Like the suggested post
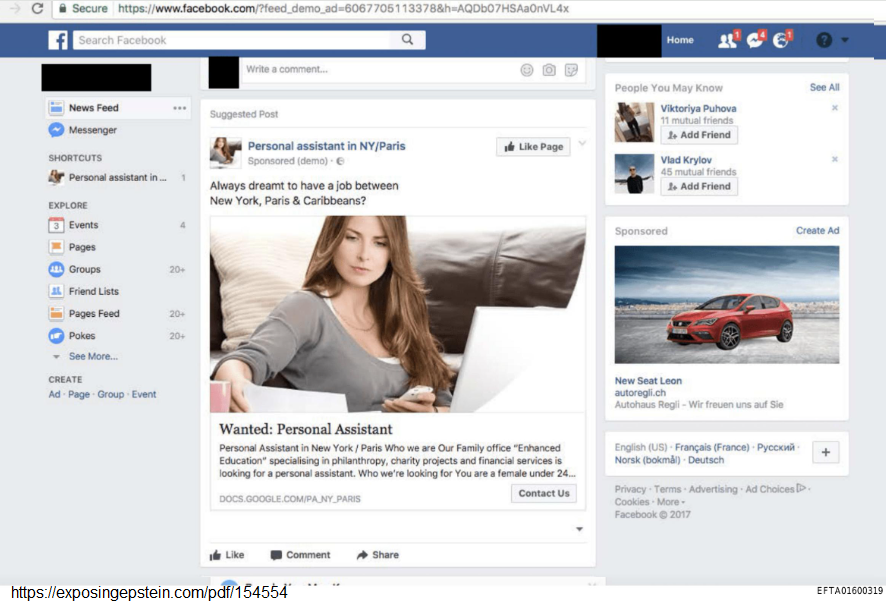Viewport: 886px width, 608px height. (x=227, y=555)
